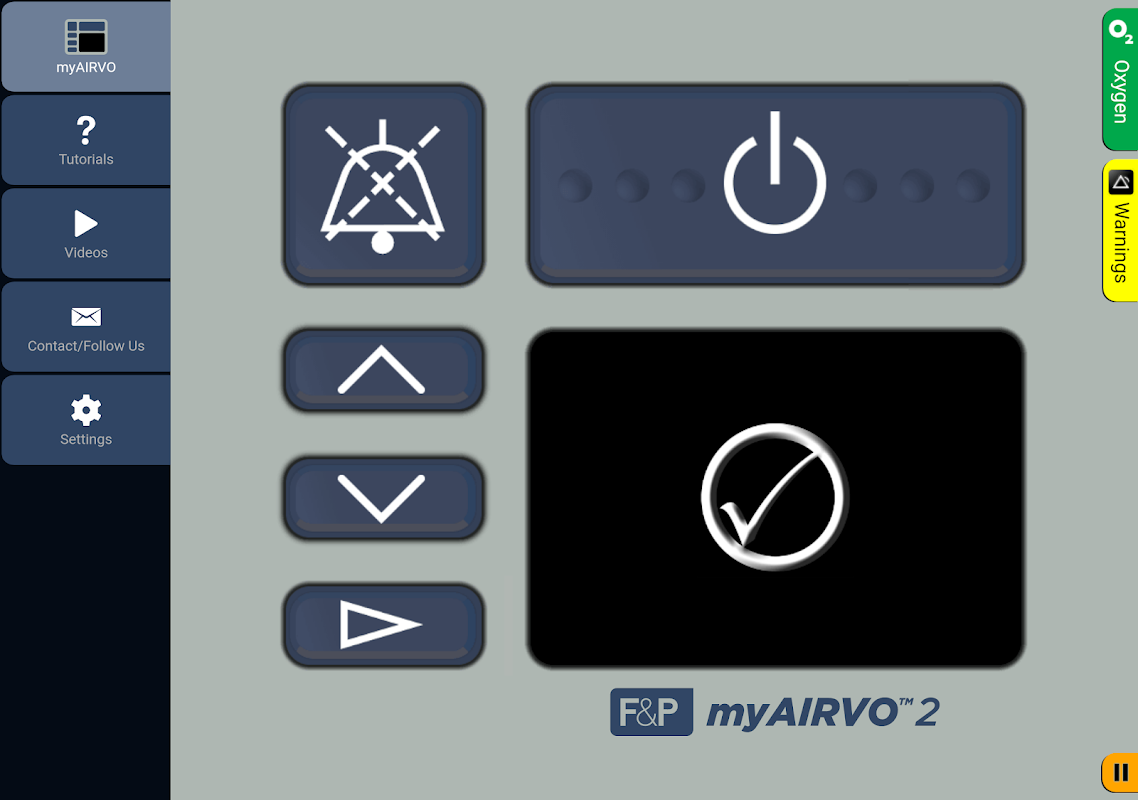Open the Settings gear menu
Screen dimensions: 1138x800
[86, 420]
